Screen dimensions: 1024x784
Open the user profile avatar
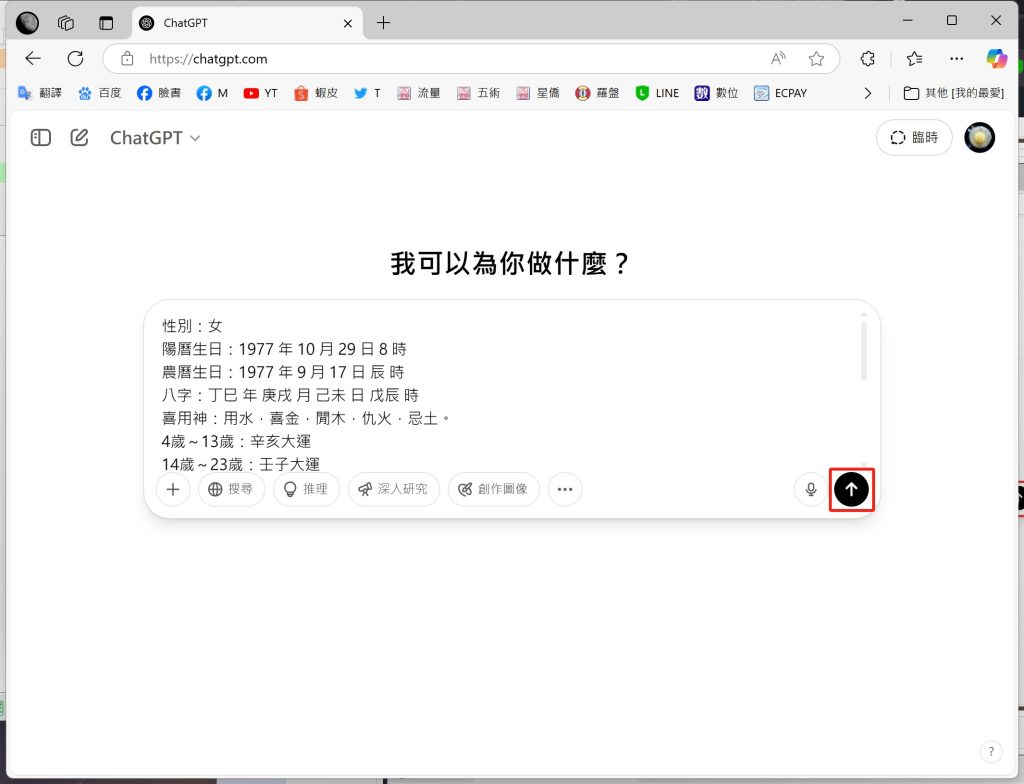click(x=979, y=138)
